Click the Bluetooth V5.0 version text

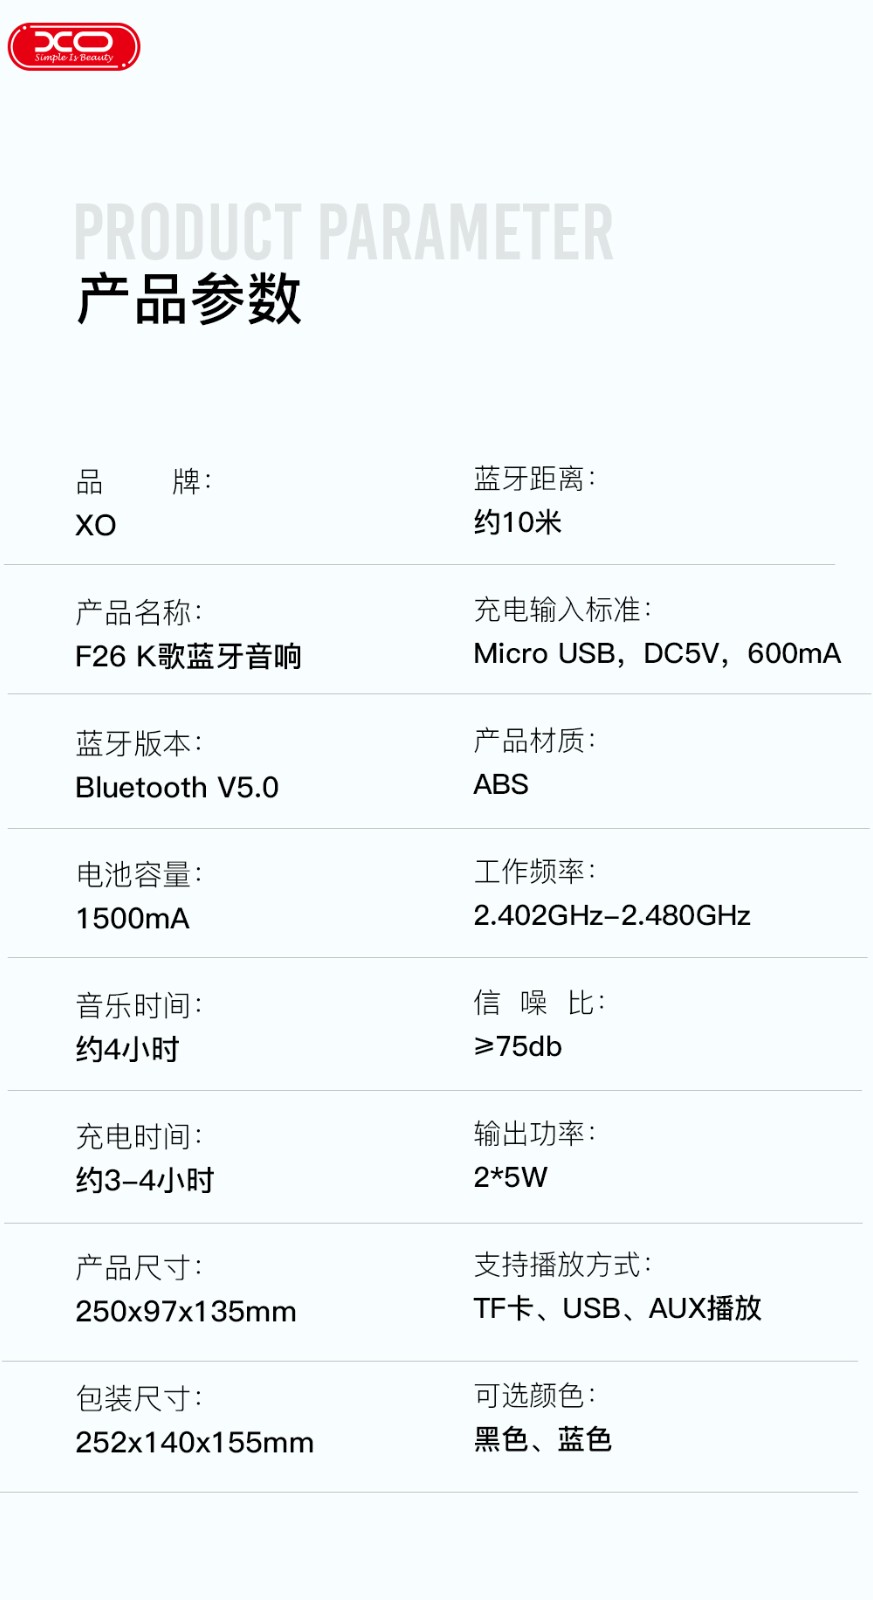tap(177, 788)
